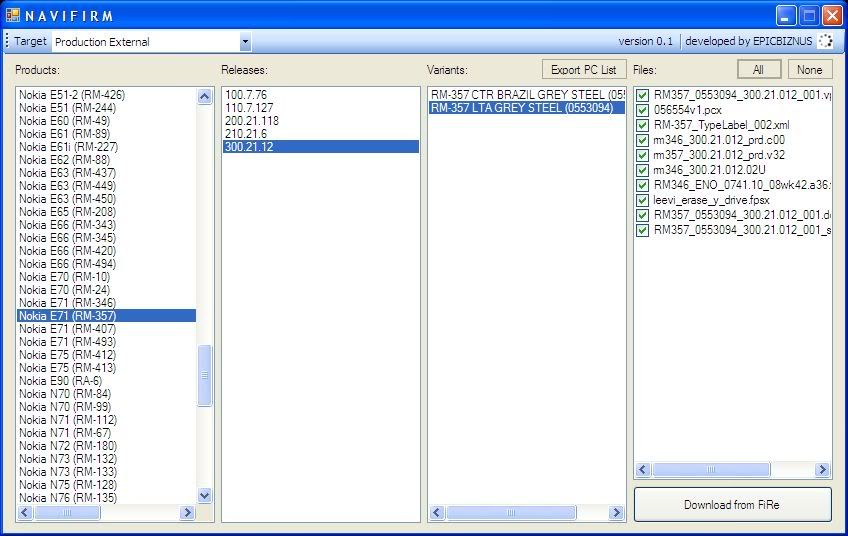The width and height of the screenshot is (848, 536).
Task: Select Nokia E75 (RM-412)
Action: (107, 354)
